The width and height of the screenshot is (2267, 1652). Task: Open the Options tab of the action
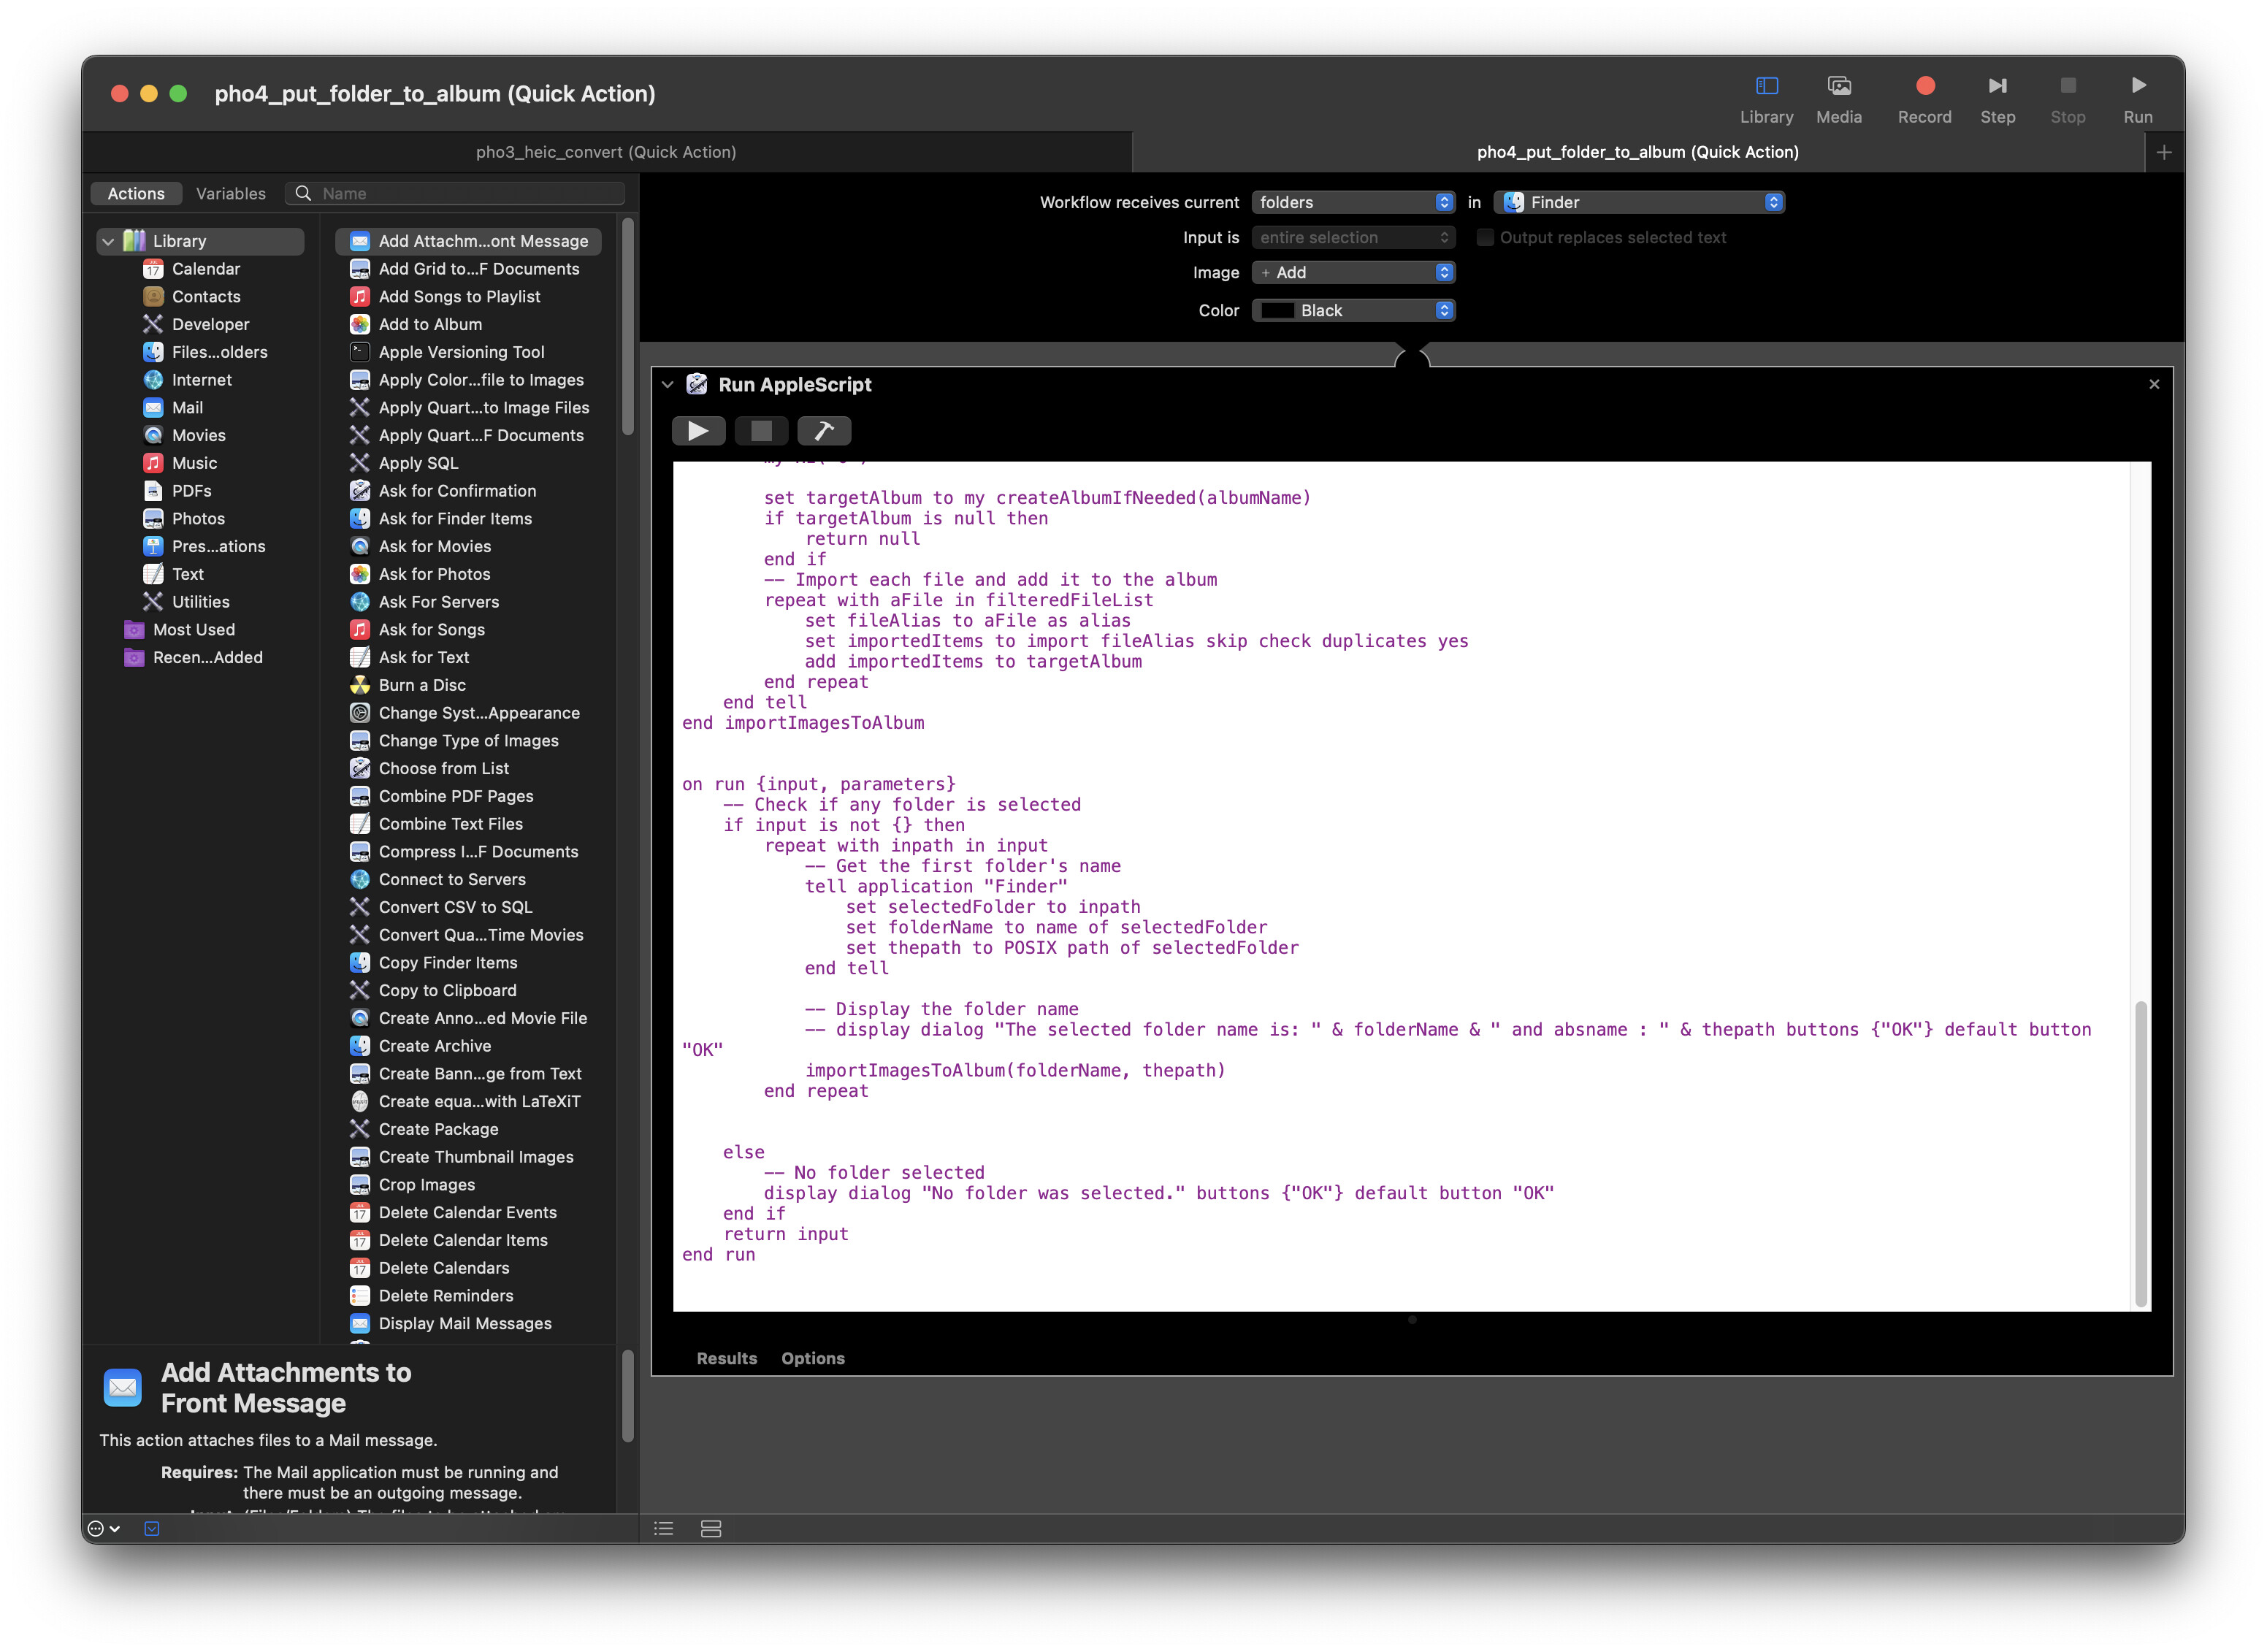[812, 1358]
